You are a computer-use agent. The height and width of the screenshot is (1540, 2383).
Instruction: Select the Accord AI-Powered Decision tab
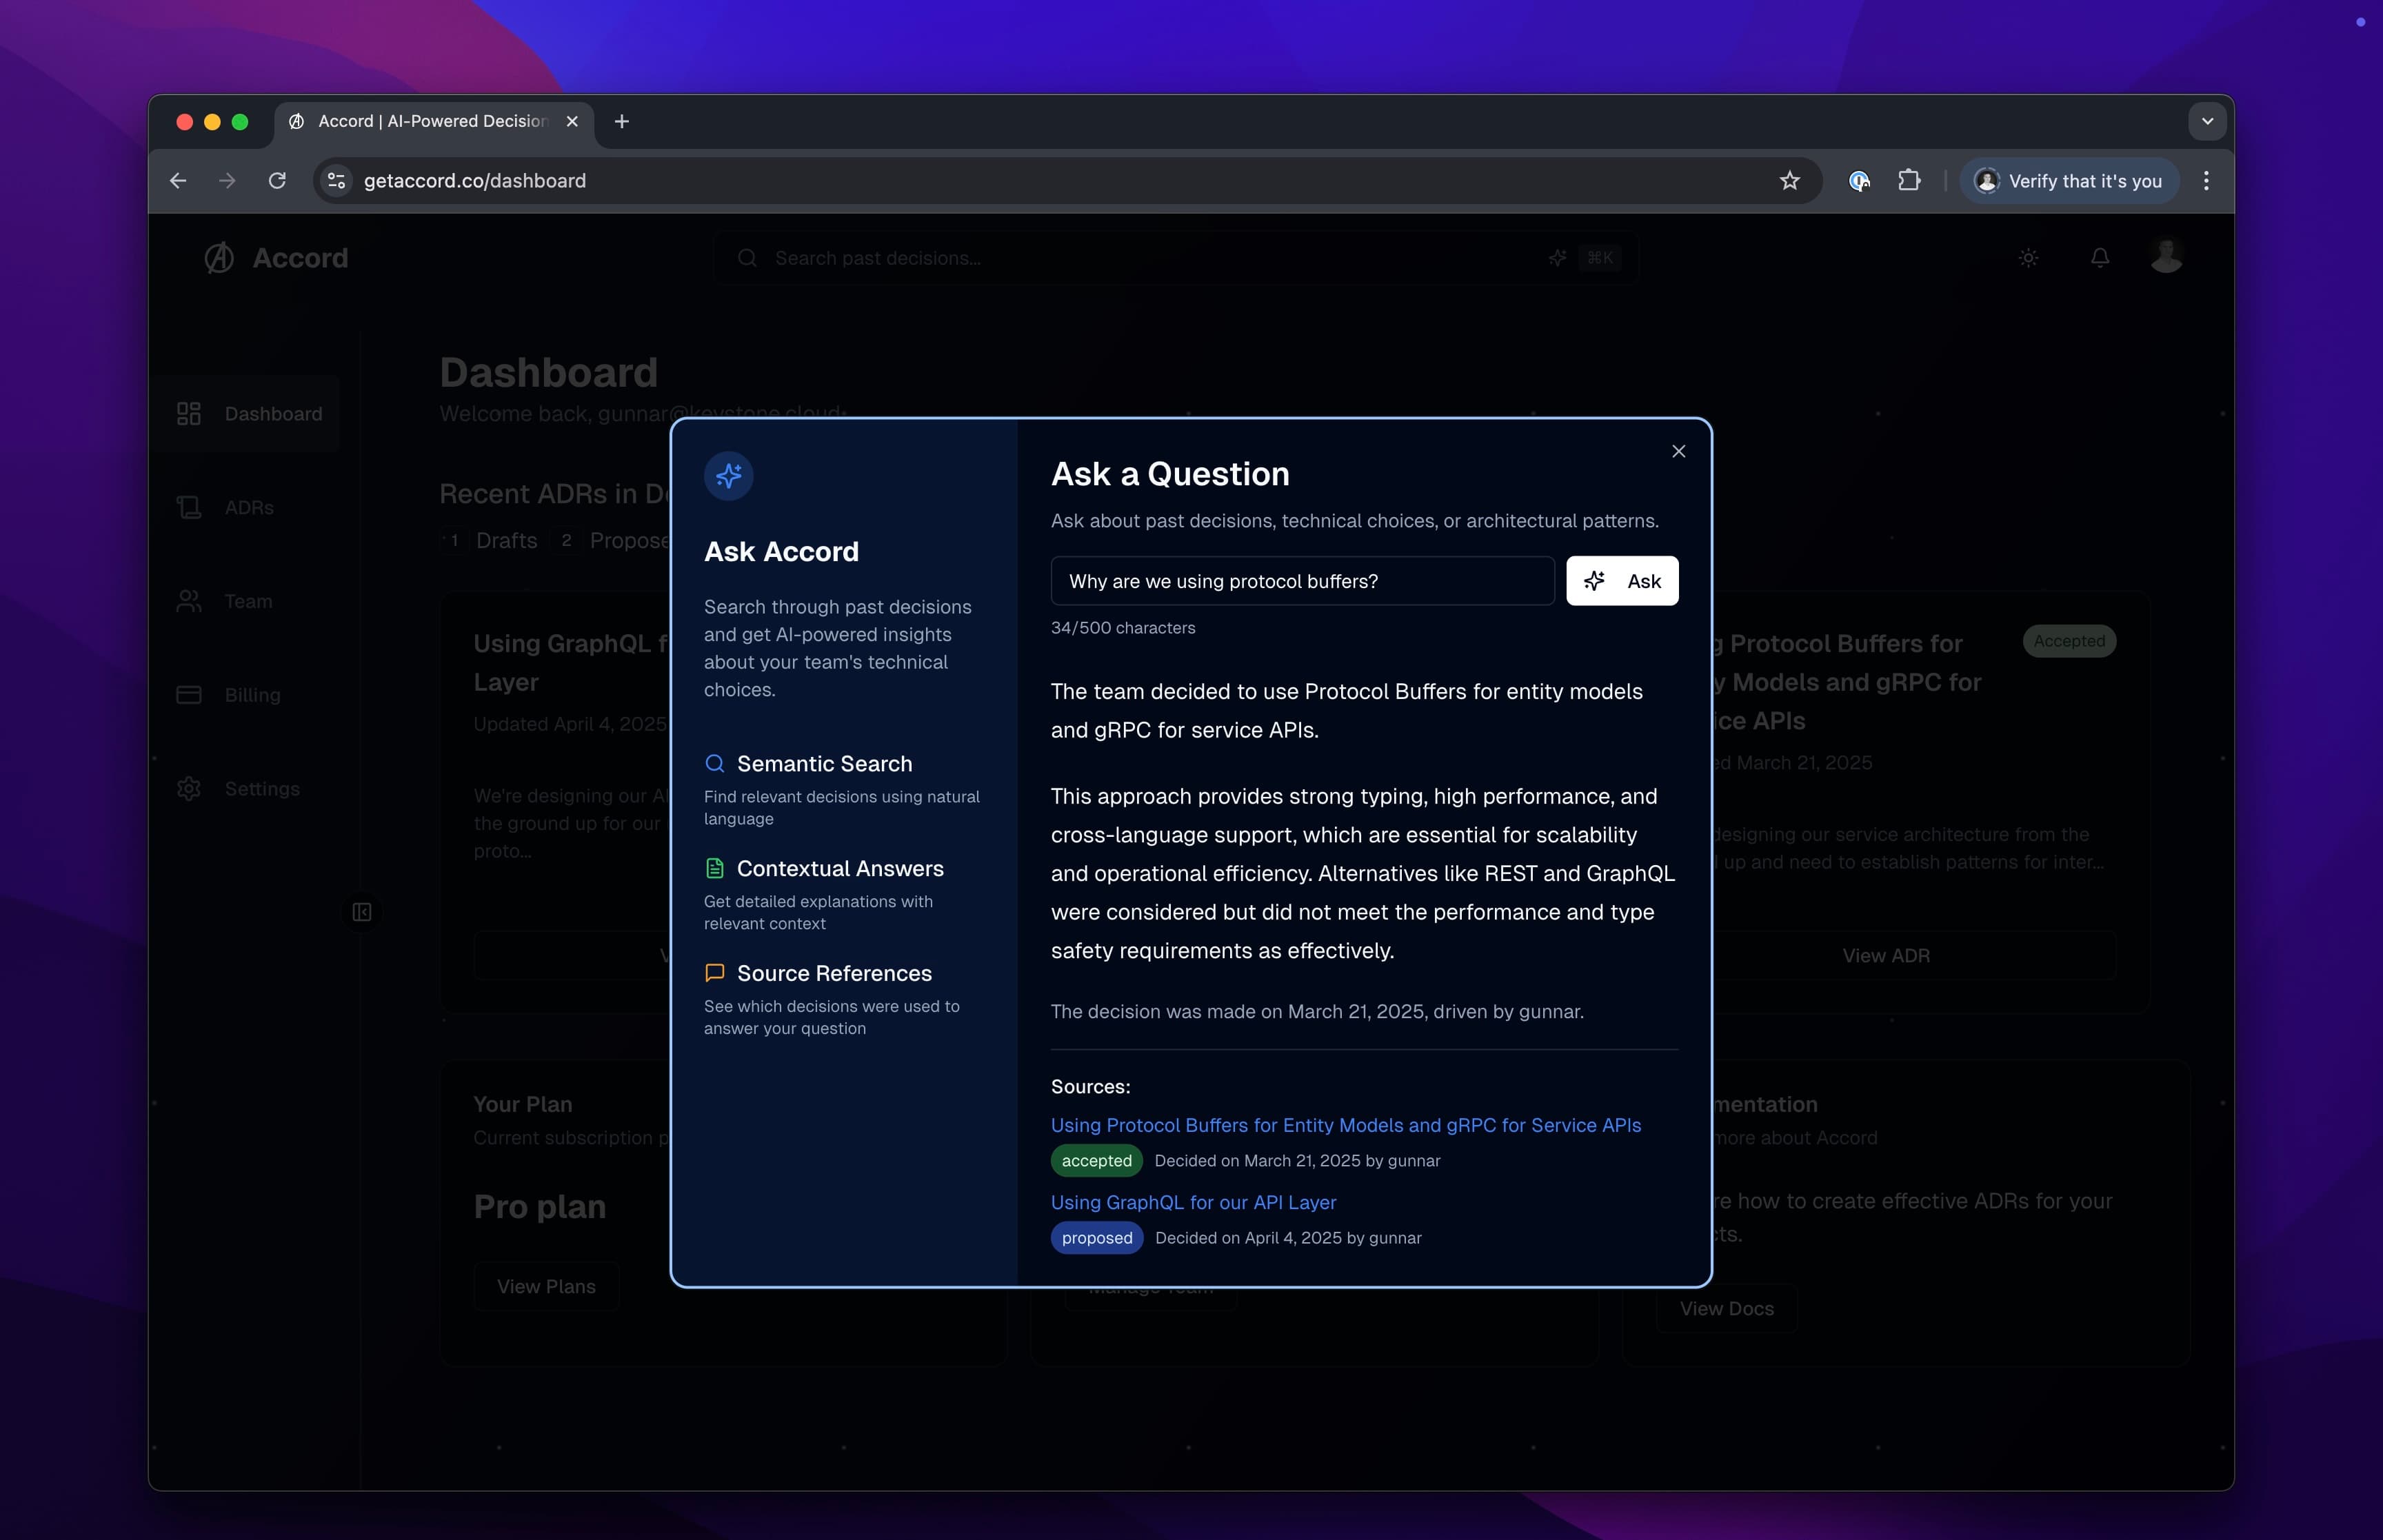(x=433, y=121)
